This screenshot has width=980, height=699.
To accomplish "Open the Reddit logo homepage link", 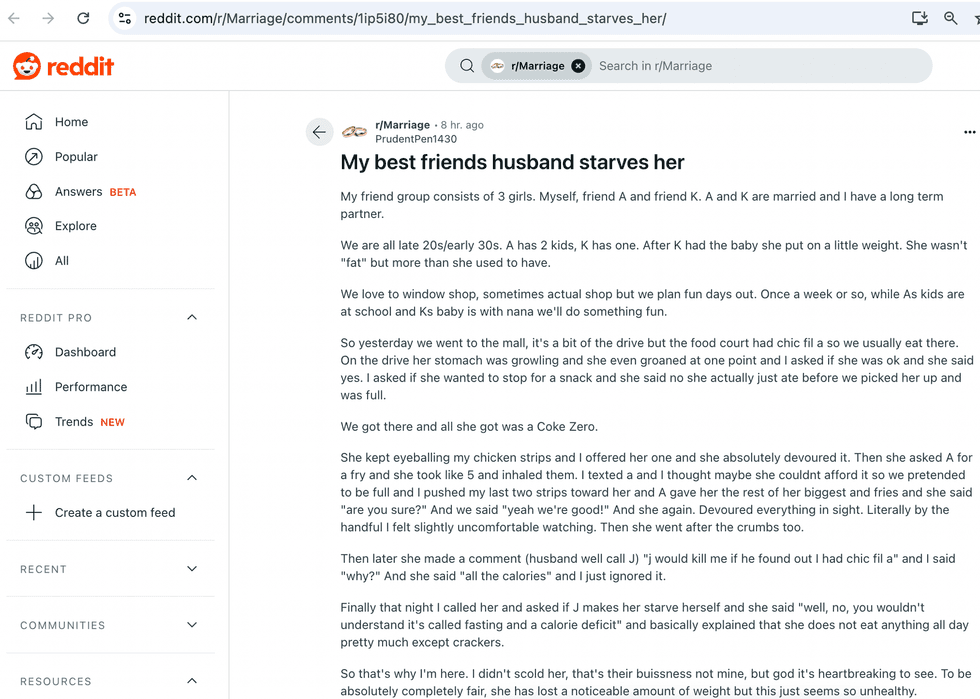I will pyautogui.click(x=63, y=66).
